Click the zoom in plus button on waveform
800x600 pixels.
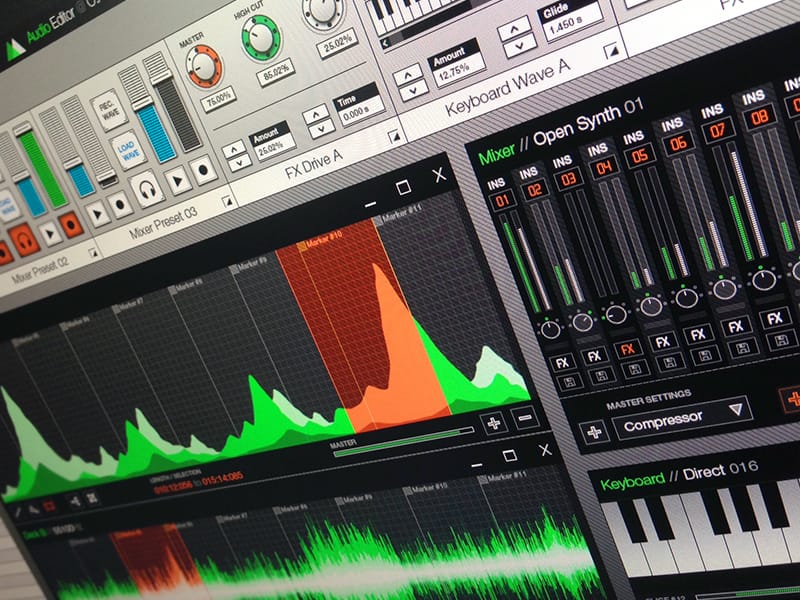point(492,422)
